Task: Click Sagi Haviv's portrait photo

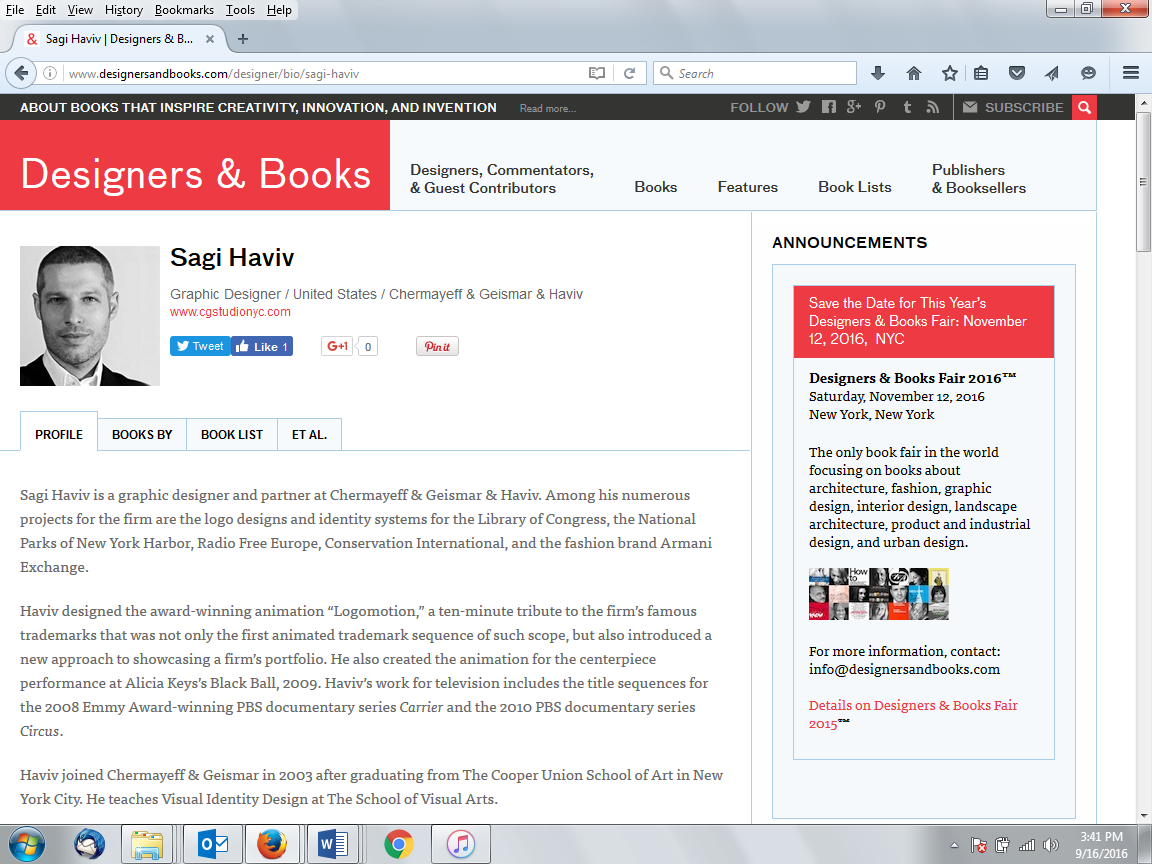Action: tap(90, 316)
